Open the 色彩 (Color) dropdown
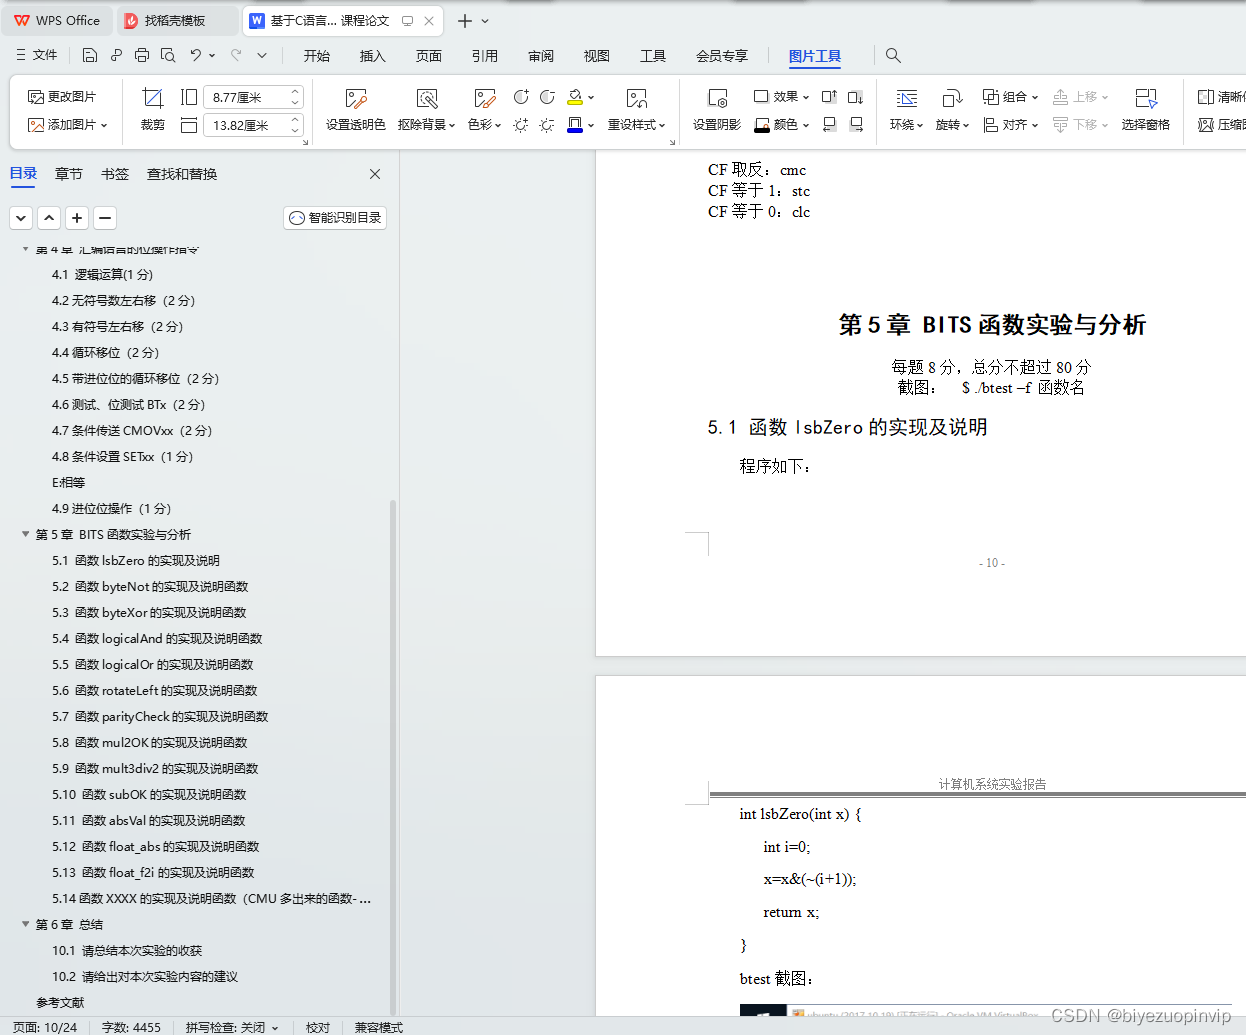This screenshot has height=1035, width=1246. (484, 107)
